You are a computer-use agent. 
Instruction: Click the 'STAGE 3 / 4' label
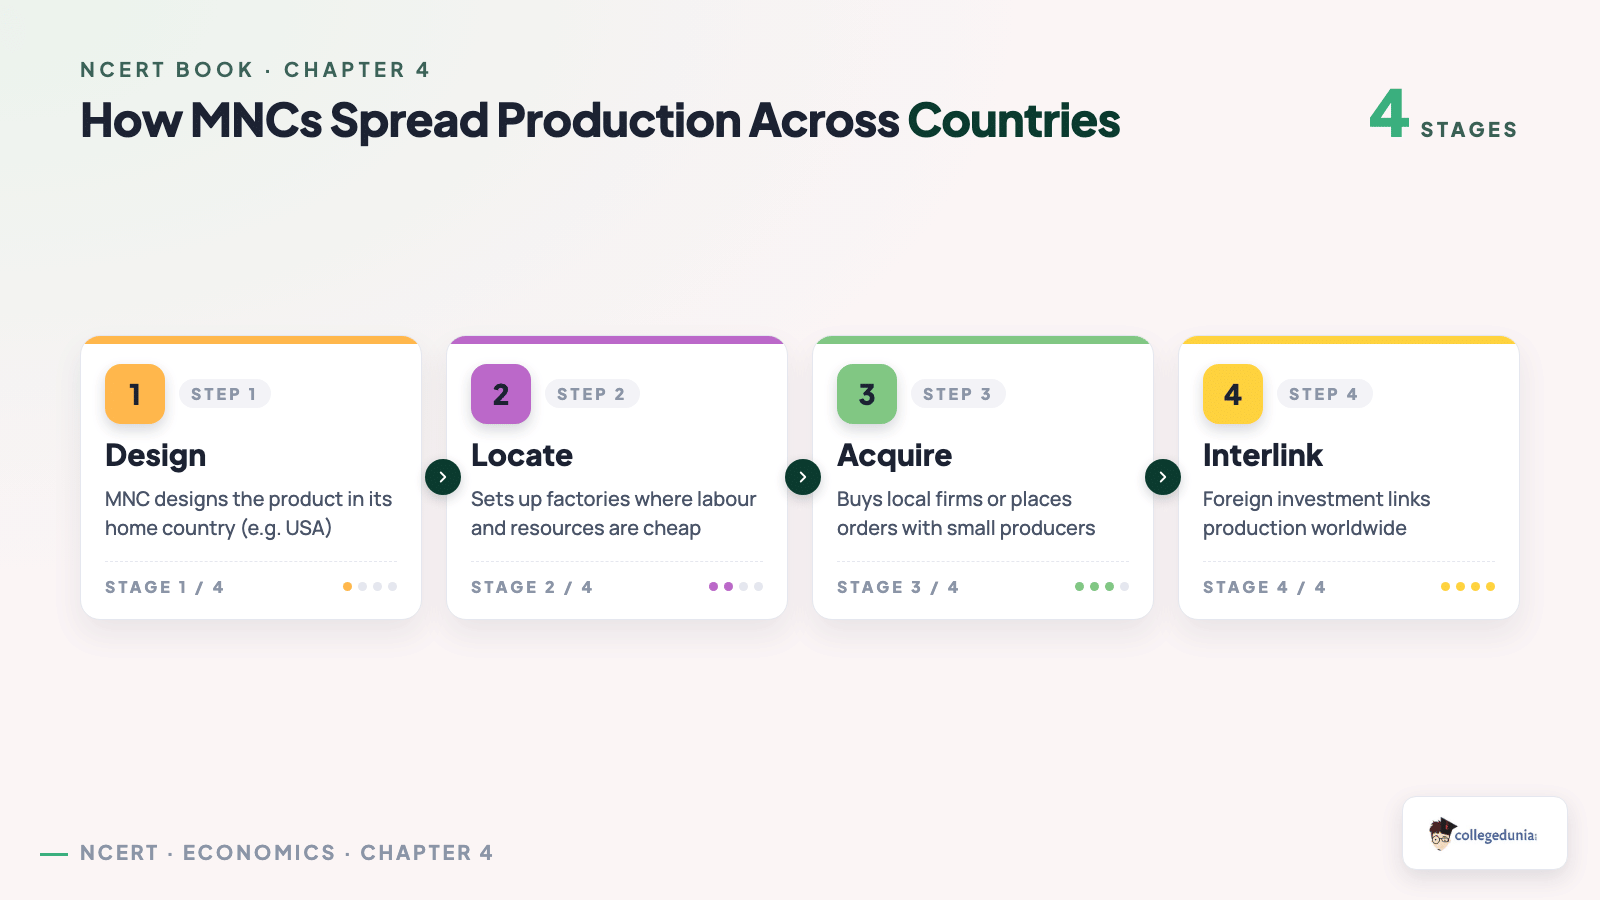click(898, 587)
